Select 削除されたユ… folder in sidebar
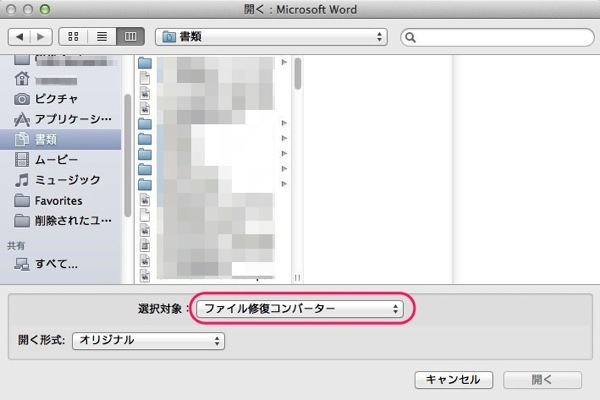The image size is (600, 400). click(x=60, y=220)
